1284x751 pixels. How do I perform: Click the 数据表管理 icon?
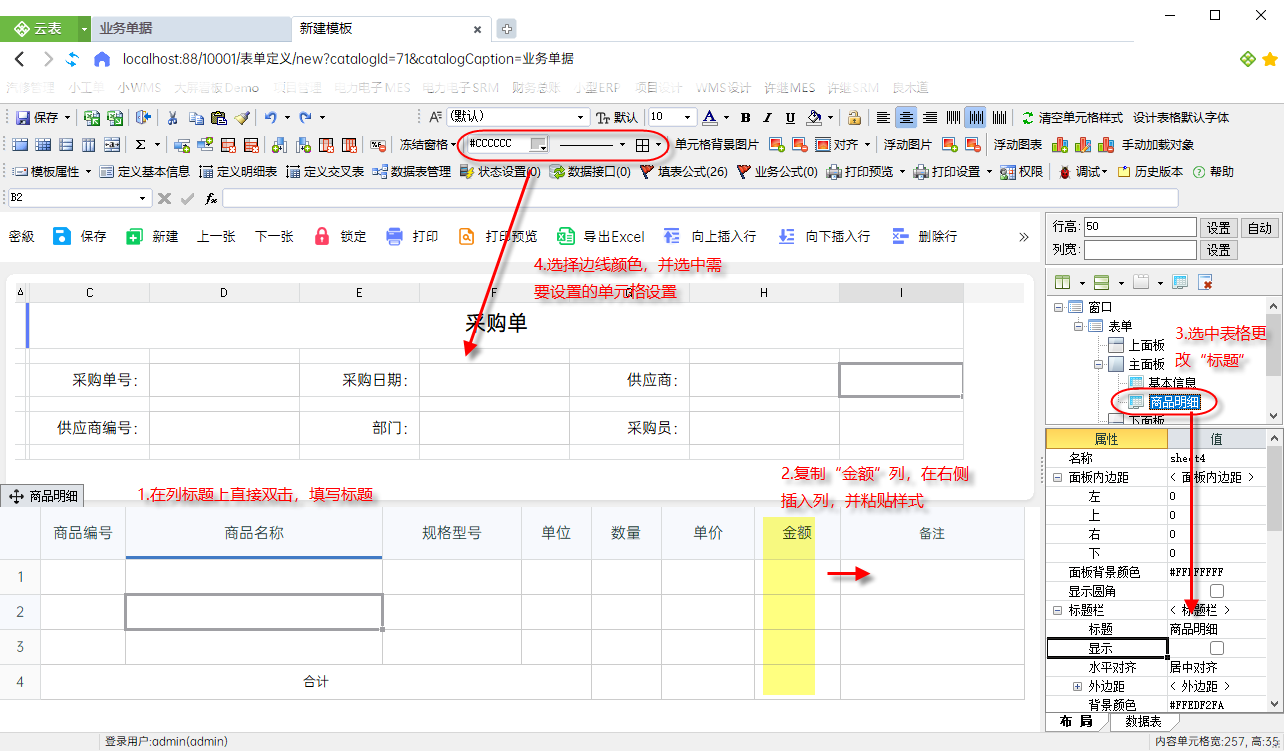(380, 172)
